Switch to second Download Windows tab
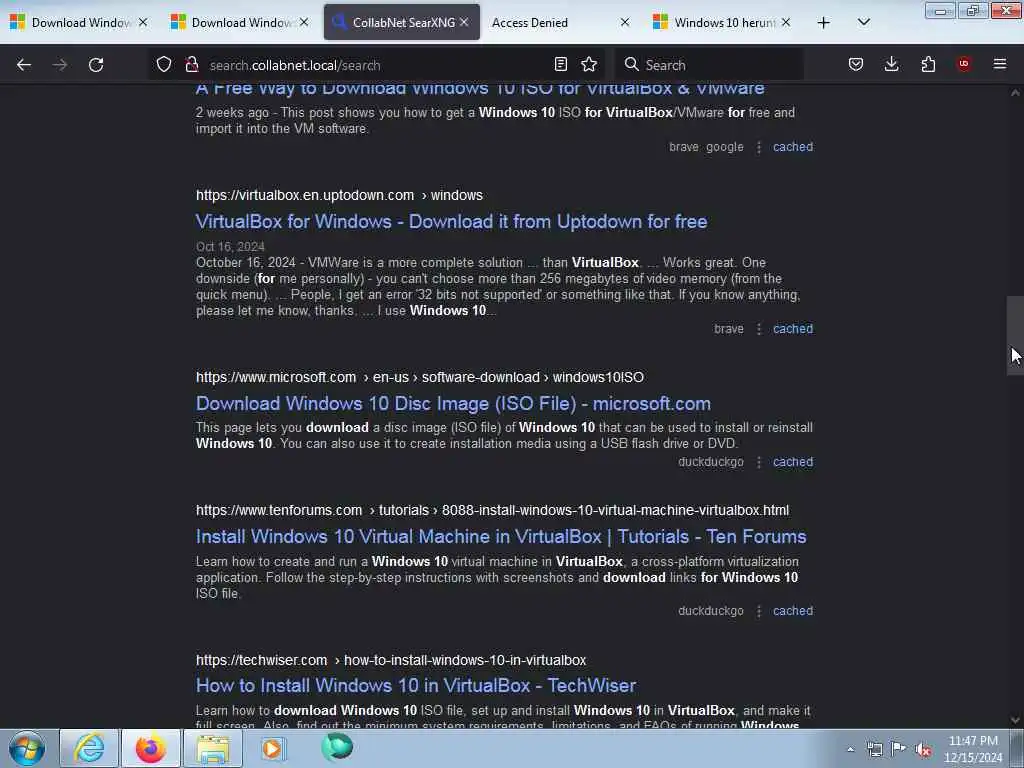Viewport: 1024px width, 768px height. point(240,22)
